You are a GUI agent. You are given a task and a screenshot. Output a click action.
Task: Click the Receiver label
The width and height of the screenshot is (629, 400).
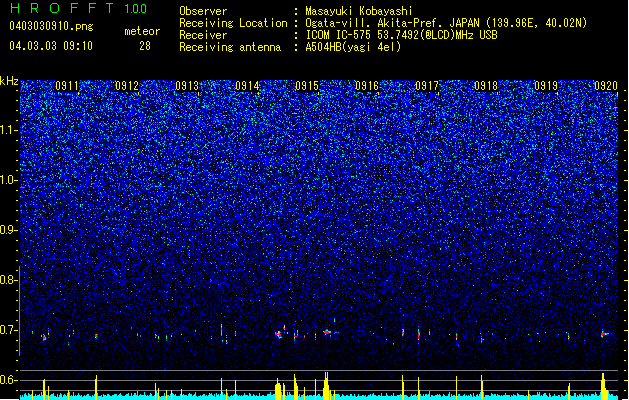[203, 35]
